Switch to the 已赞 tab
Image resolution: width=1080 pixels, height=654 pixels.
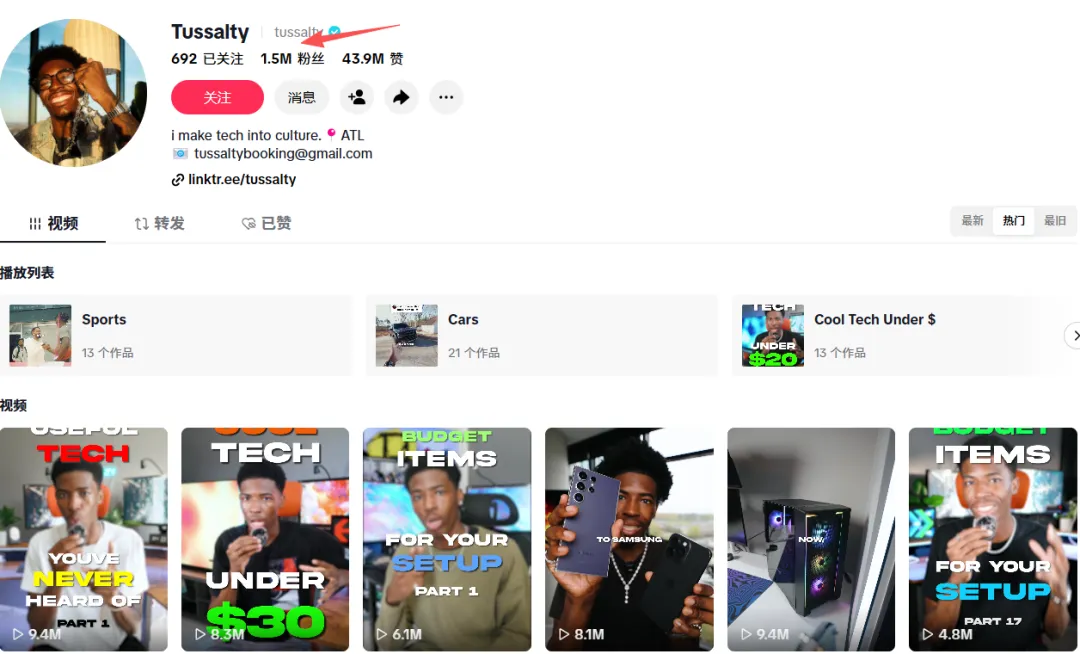tap(267, 224)
